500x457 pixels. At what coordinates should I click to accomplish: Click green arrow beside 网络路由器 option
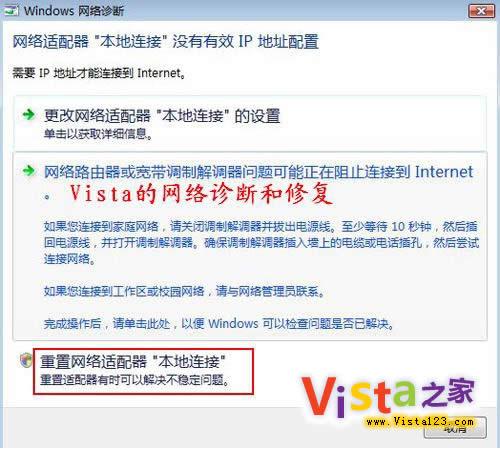pos(29,171)
